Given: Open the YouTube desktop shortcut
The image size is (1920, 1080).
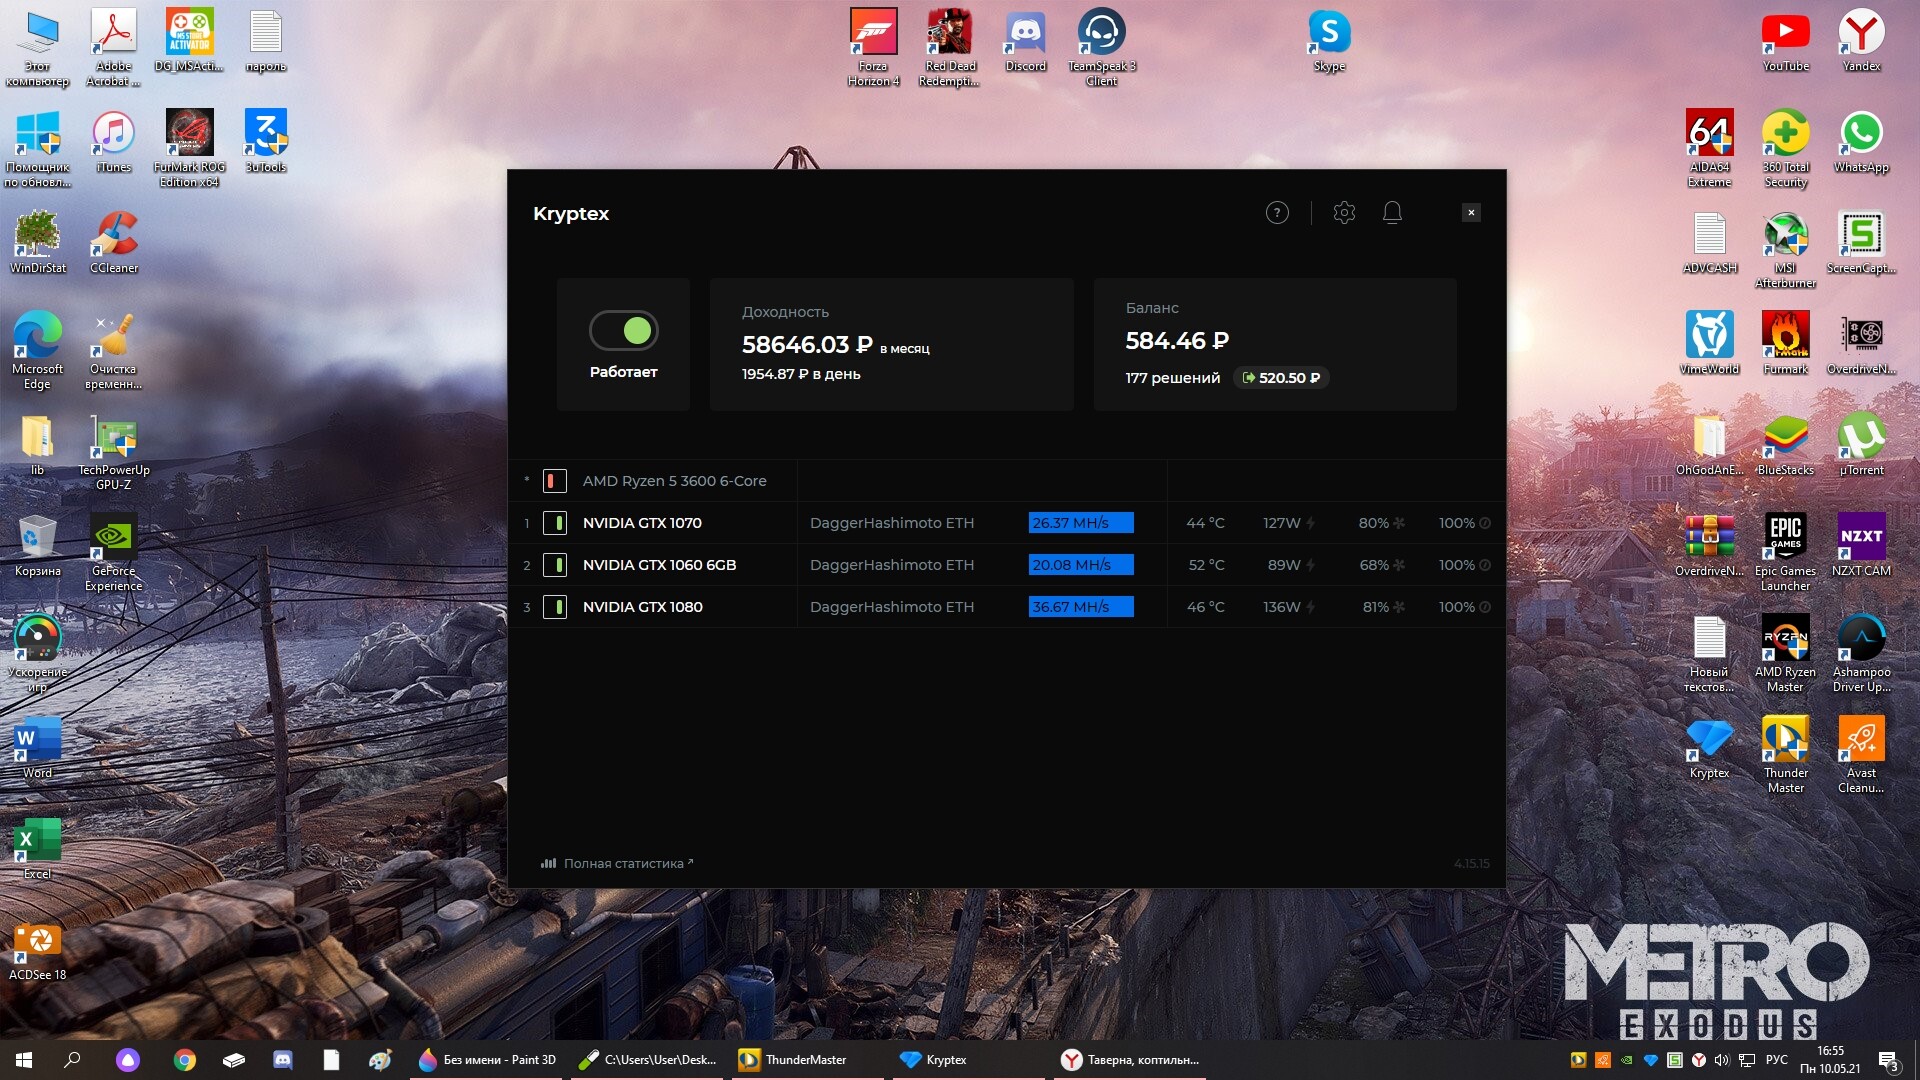Looking at the screenshot, I should tap(1785, 41).
